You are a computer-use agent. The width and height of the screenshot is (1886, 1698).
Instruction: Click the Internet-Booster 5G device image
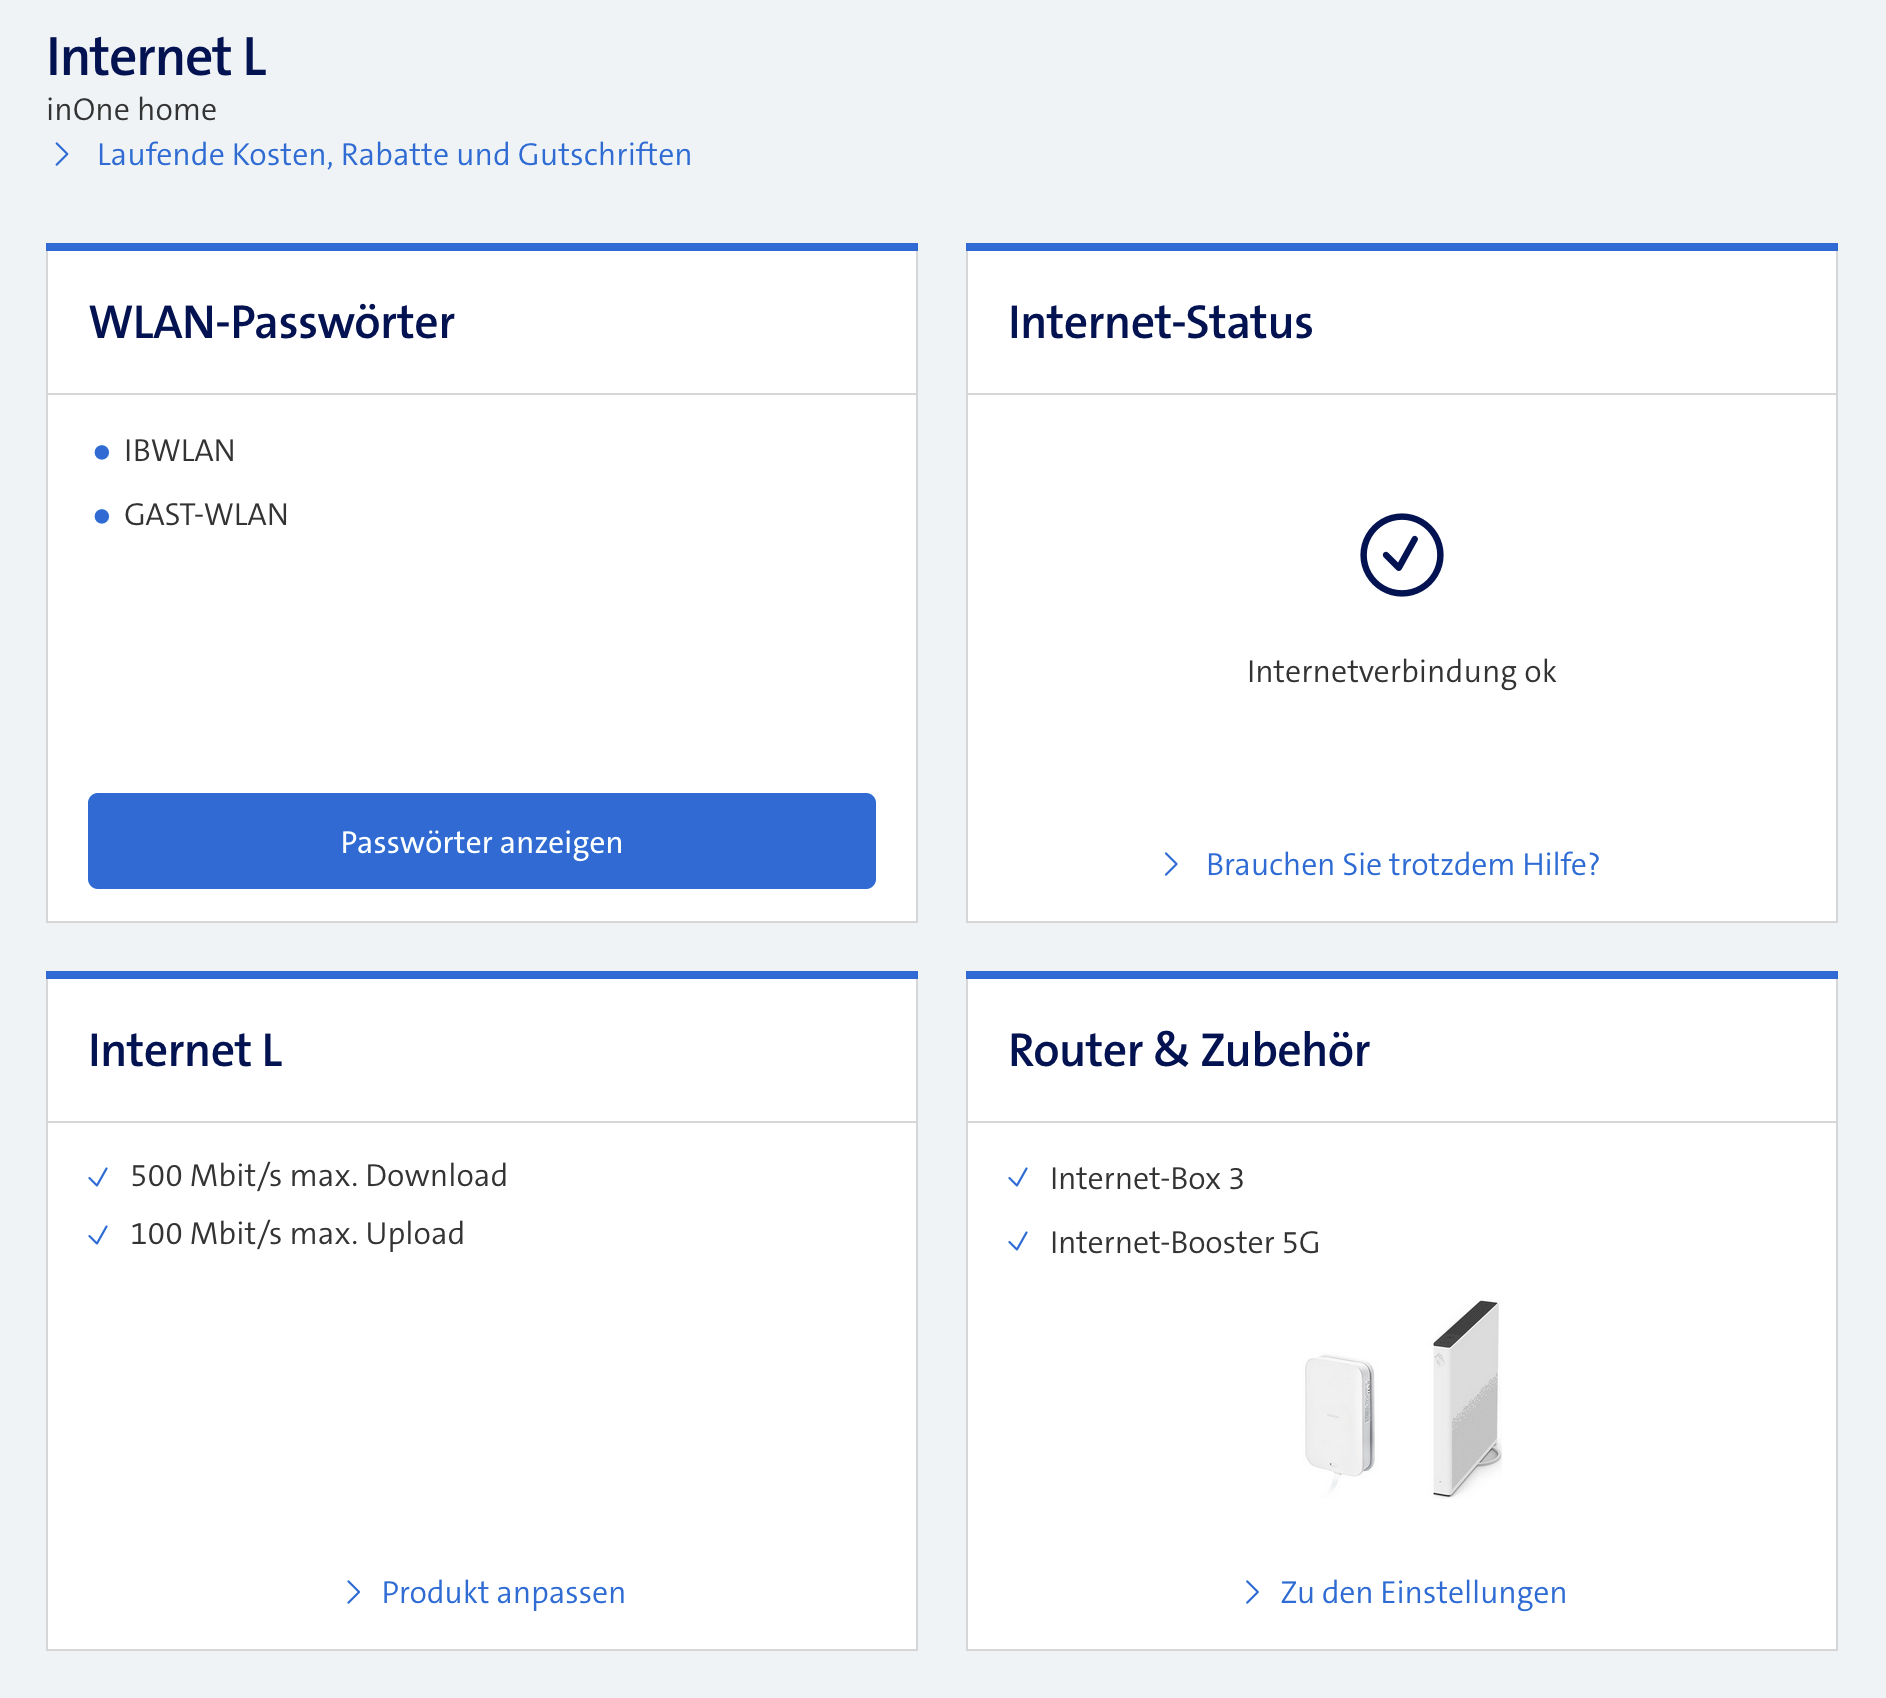[1340, 1415]
